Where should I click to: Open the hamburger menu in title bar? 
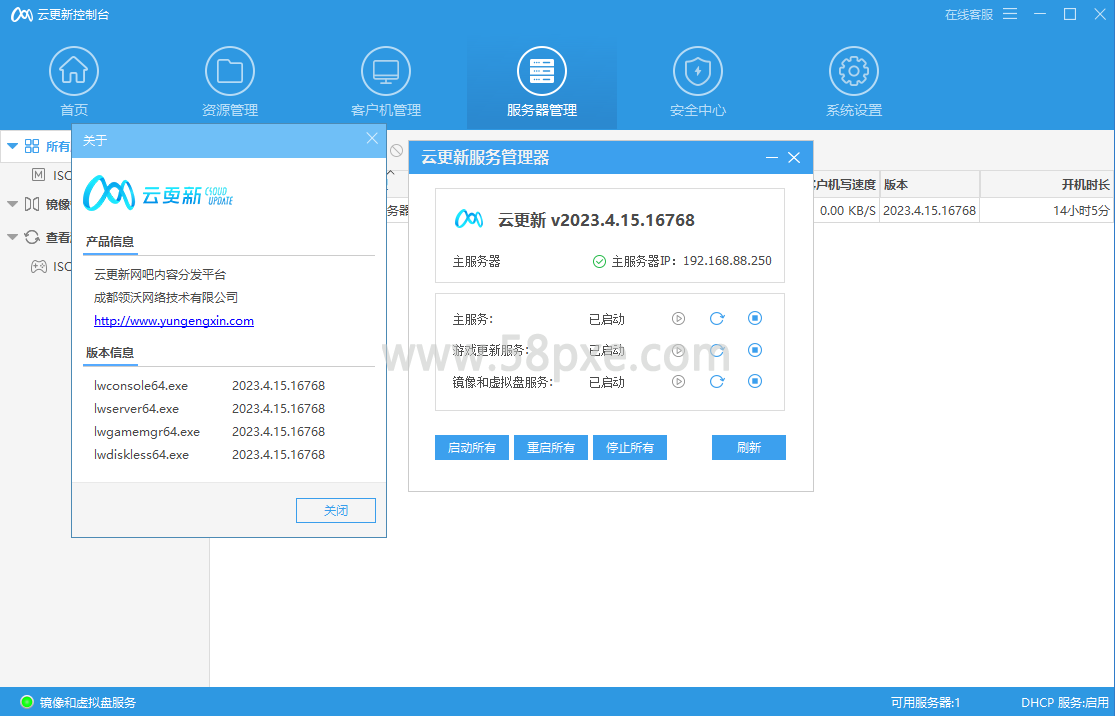1010,14
